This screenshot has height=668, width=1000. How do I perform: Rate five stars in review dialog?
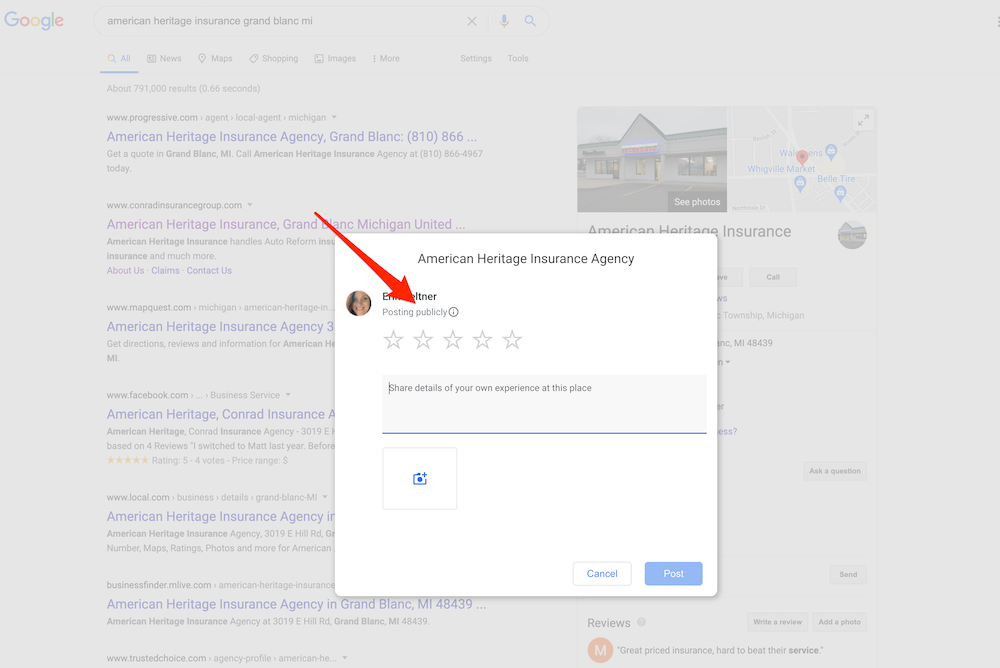pyautogui.click(x=512, y=340)
